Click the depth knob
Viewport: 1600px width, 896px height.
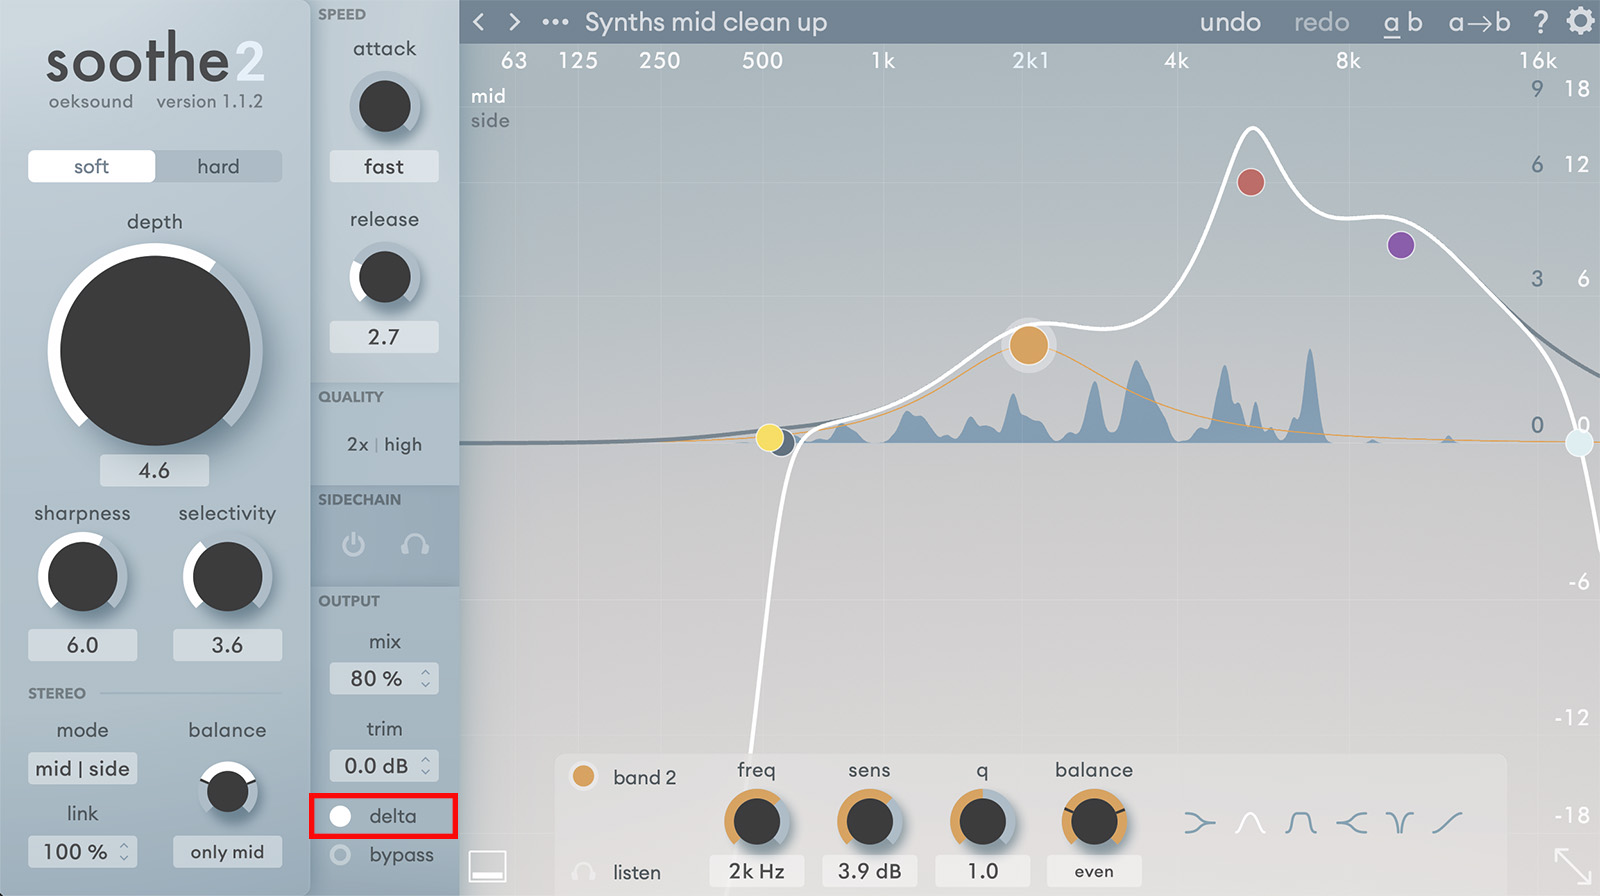(155, 350)
